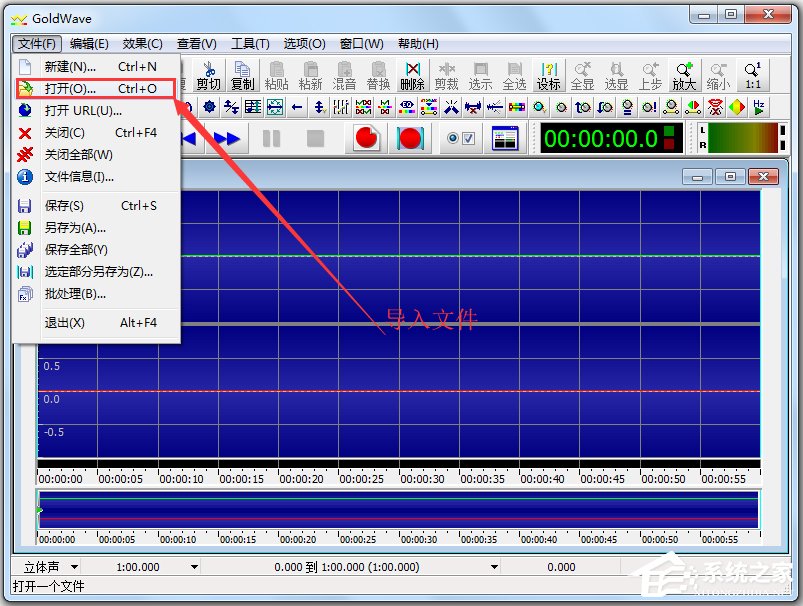Screen dimensions: 803x606
Task: Click the GoldWave title bar app icon
Action: click(x=19, y=19)
